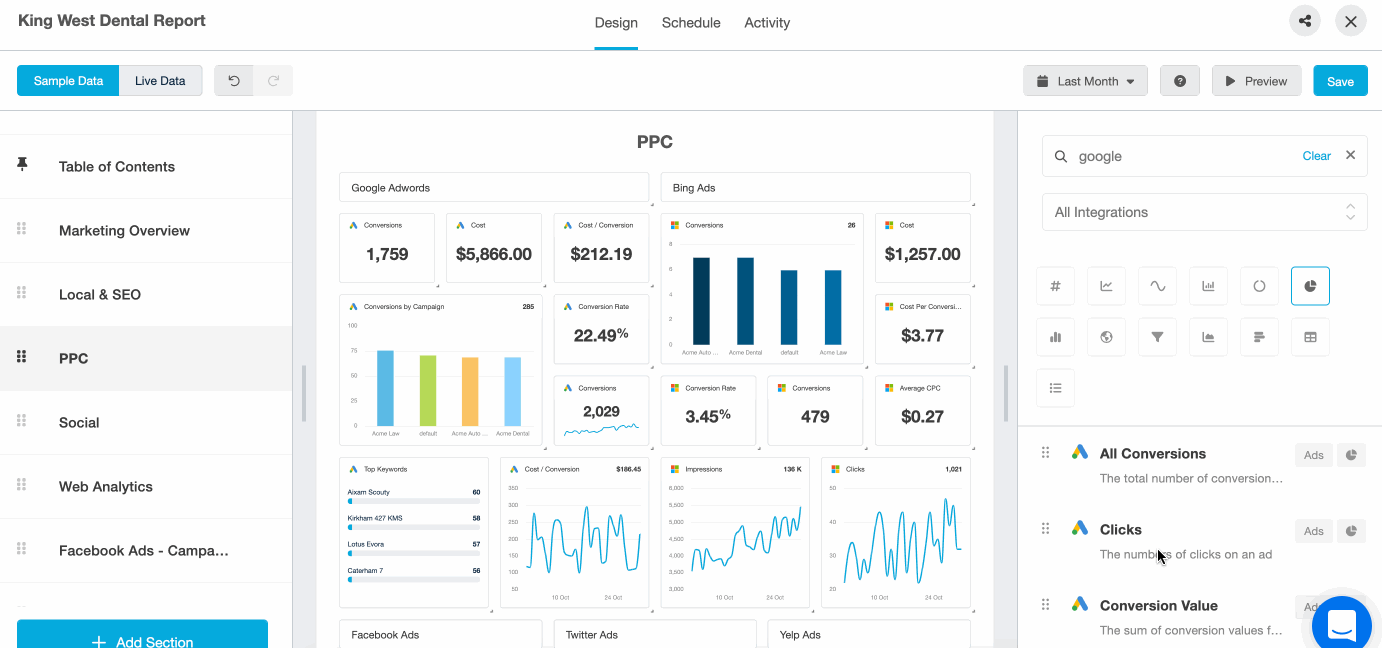Select the horizontal bar widget type
The height and width of the screenshot is (648, 1382).
pos(1260,337)
